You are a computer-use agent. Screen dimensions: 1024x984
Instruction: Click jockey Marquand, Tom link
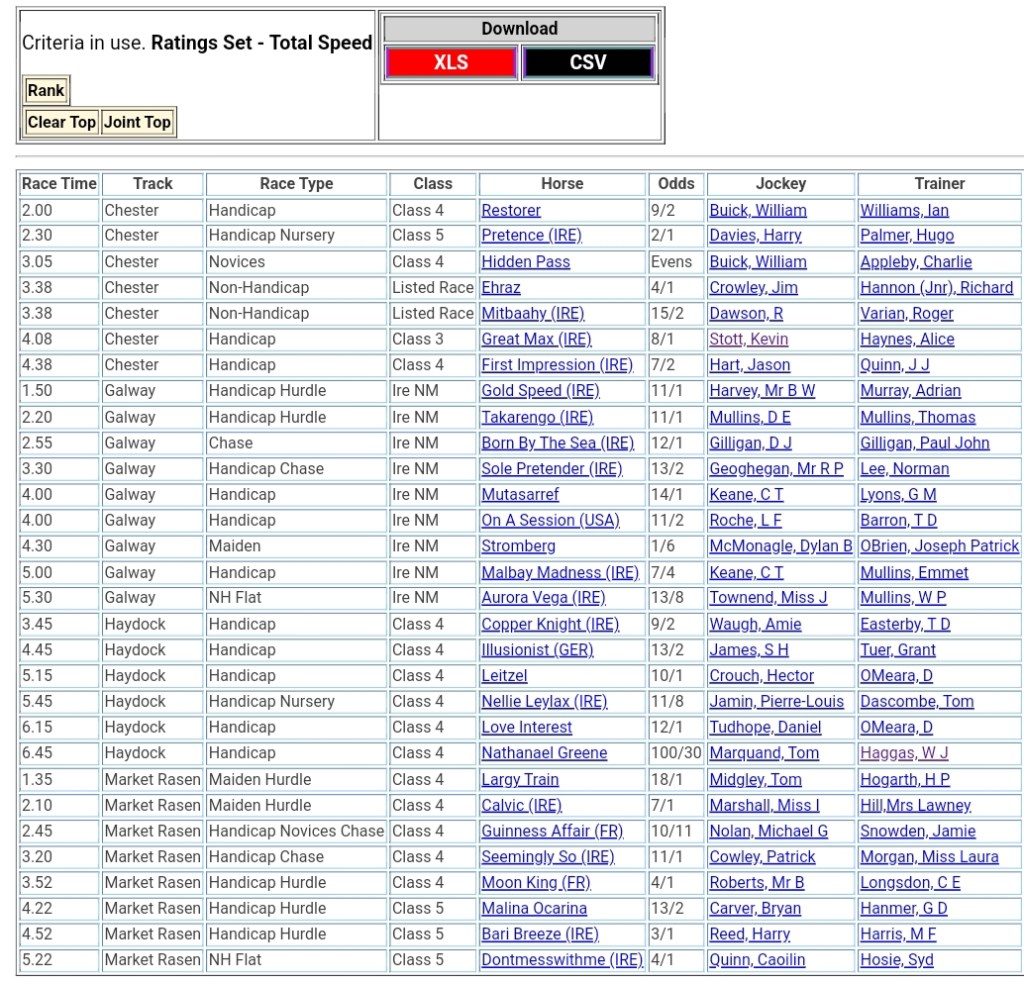coord(764,753)
